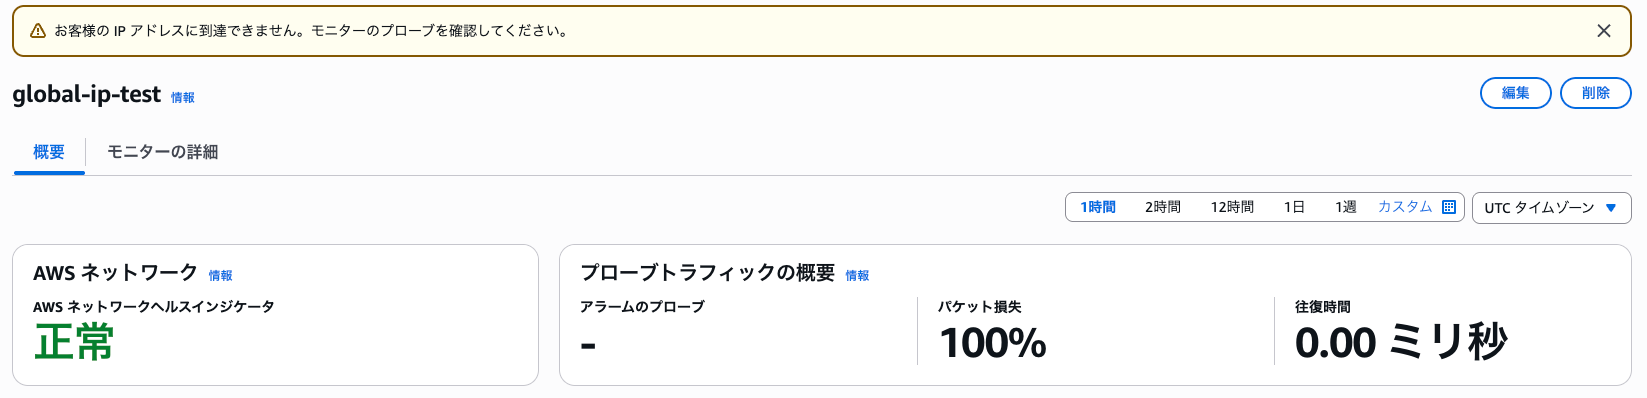1647x398 pixels.
Task: Choose the 1週 time range
Action: [1346, 207]
